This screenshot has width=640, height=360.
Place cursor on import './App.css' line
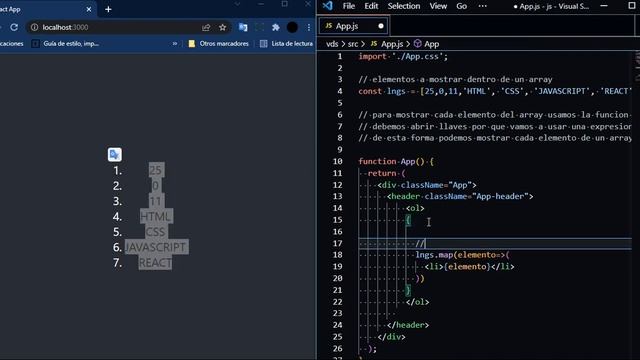[403, 56]
